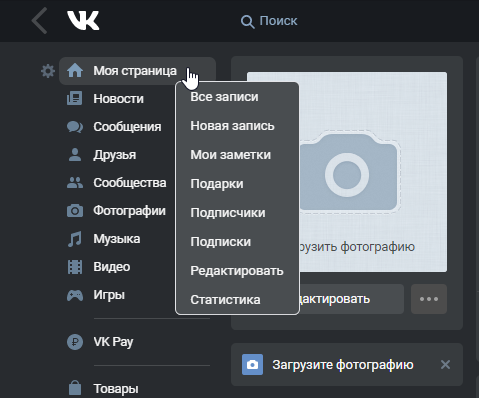Click the Видео film strip icon
Screen dimensions: 479x398
[75, 267]
